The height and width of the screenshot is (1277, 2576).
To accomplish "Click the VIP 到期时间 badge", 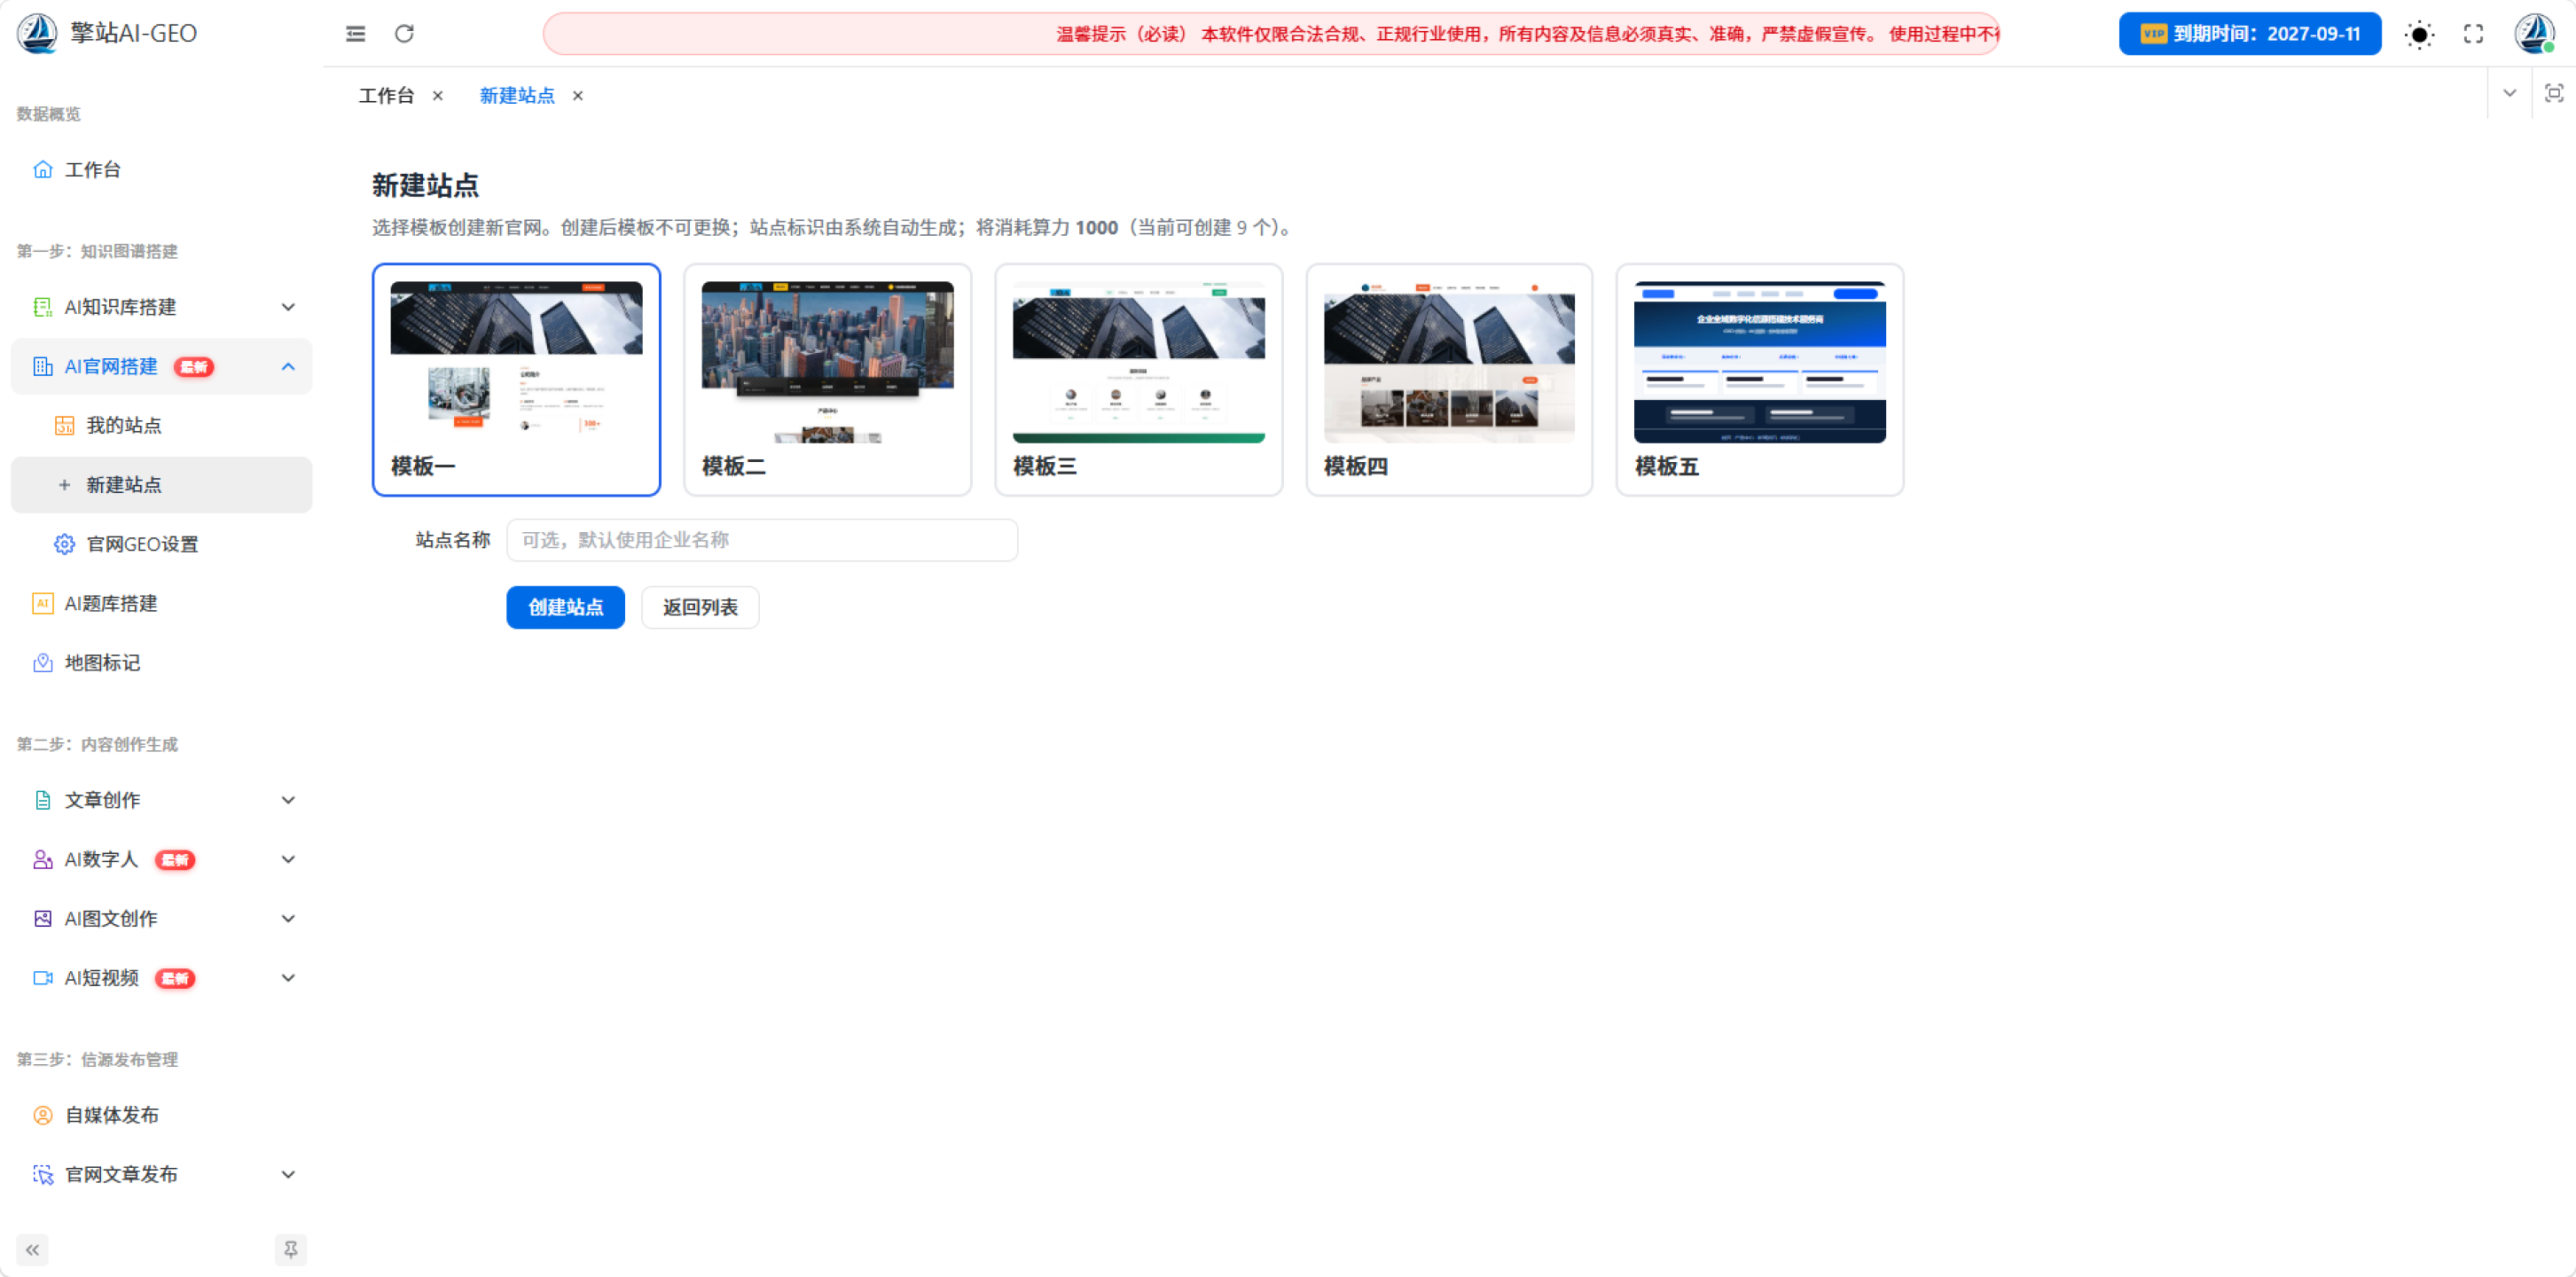I will tap(2250, 34).
